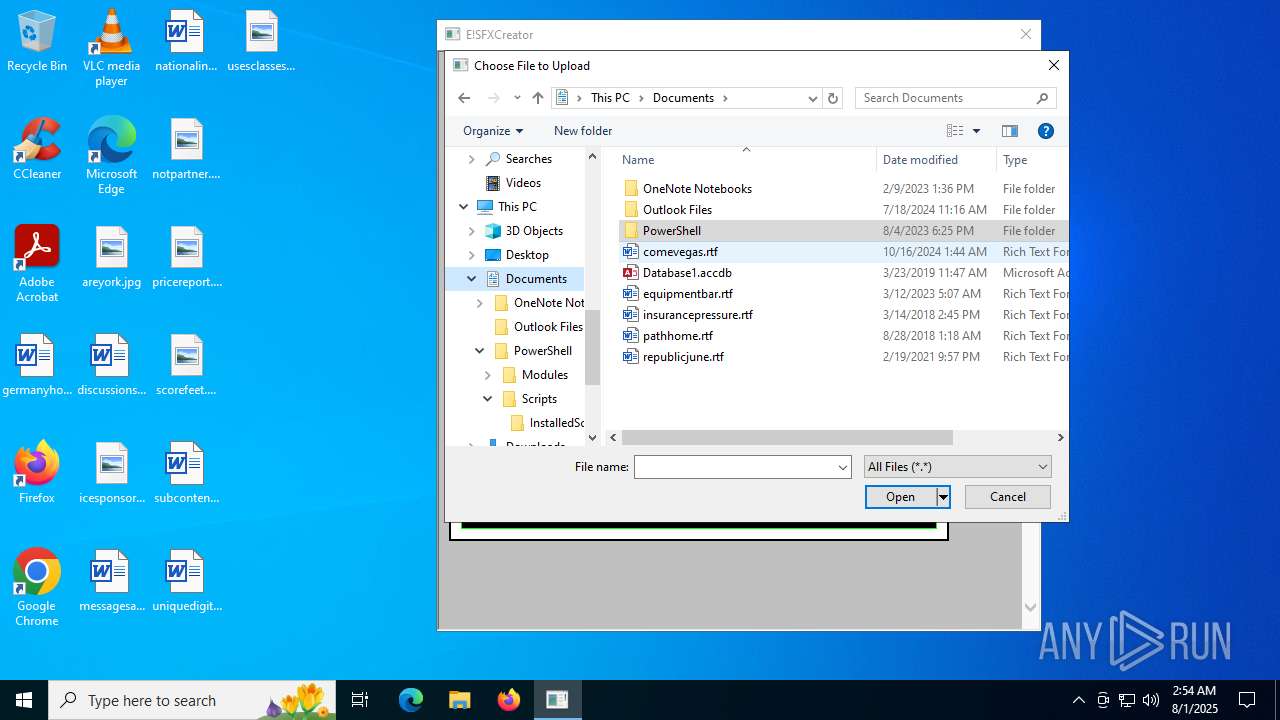The width and height of the screenshot is (1280, 720).
Task: Click This PC in address bar
Action: [x=610, y=98]
